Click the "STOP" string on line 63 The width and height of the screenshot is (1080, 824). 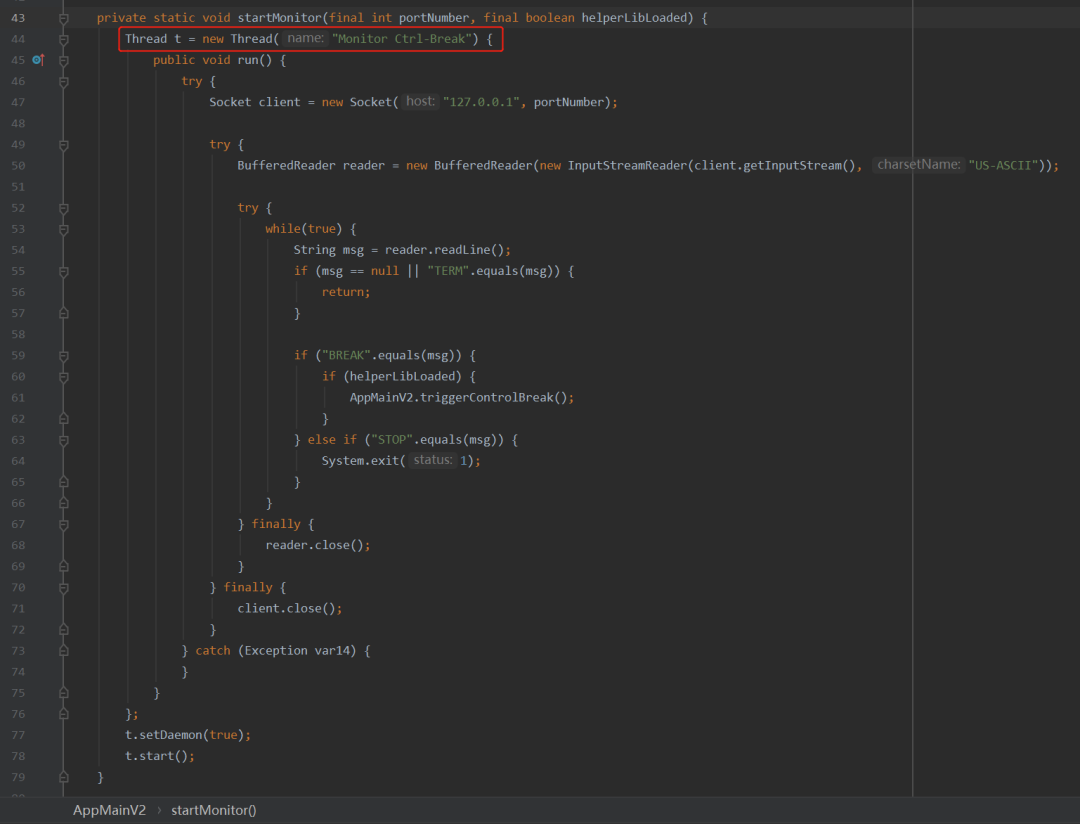pyautogui.click(x=392, y=440)
